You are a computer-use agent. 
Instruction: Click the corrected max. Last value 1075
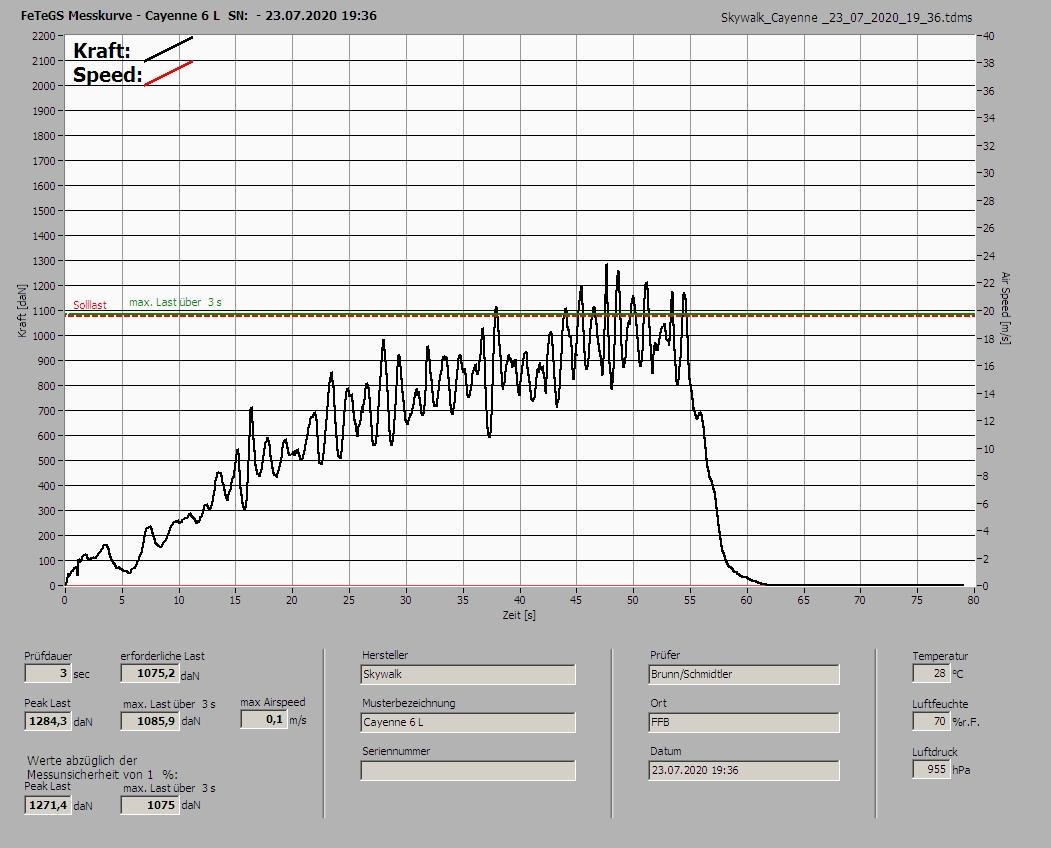pos(149,805)
